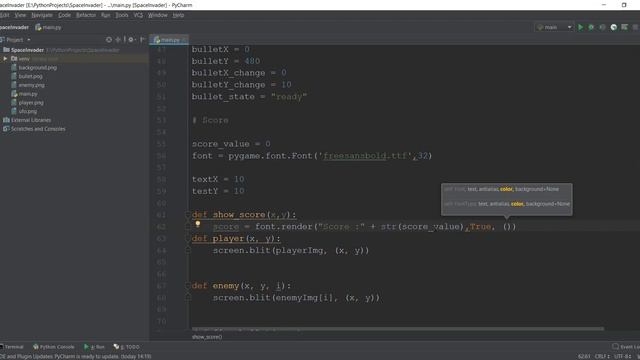
Task: Start debugging with the green bug icon
Action: click(591, 27)
